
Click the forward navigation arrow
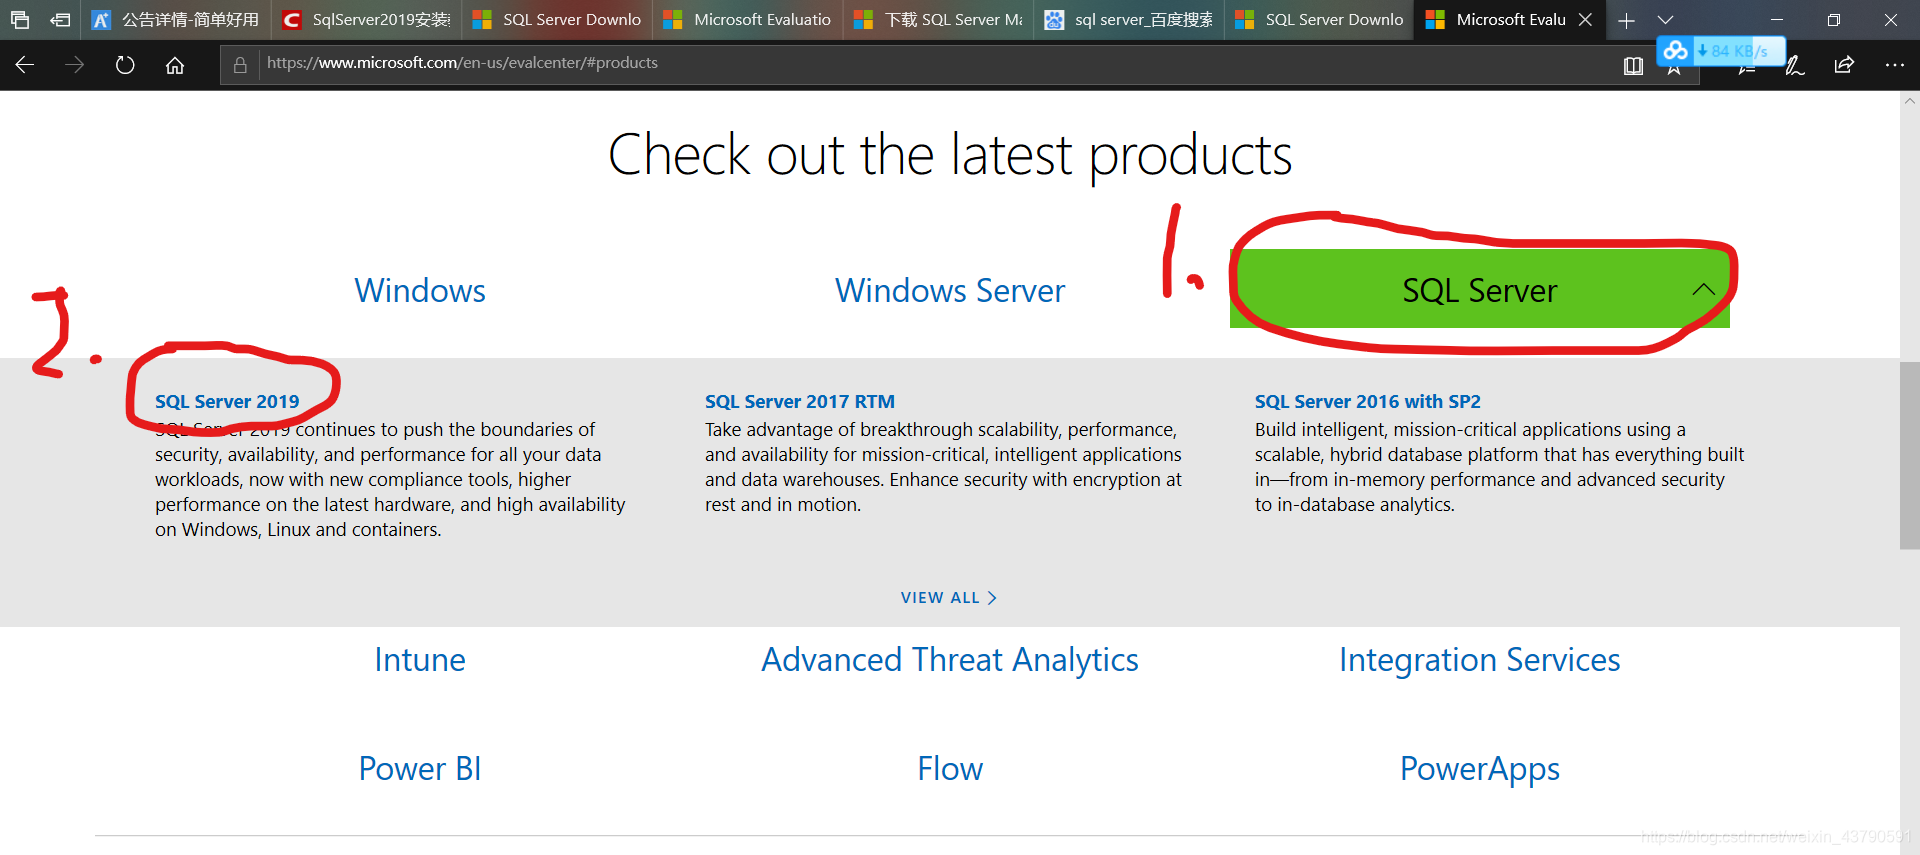coord(75,65)
